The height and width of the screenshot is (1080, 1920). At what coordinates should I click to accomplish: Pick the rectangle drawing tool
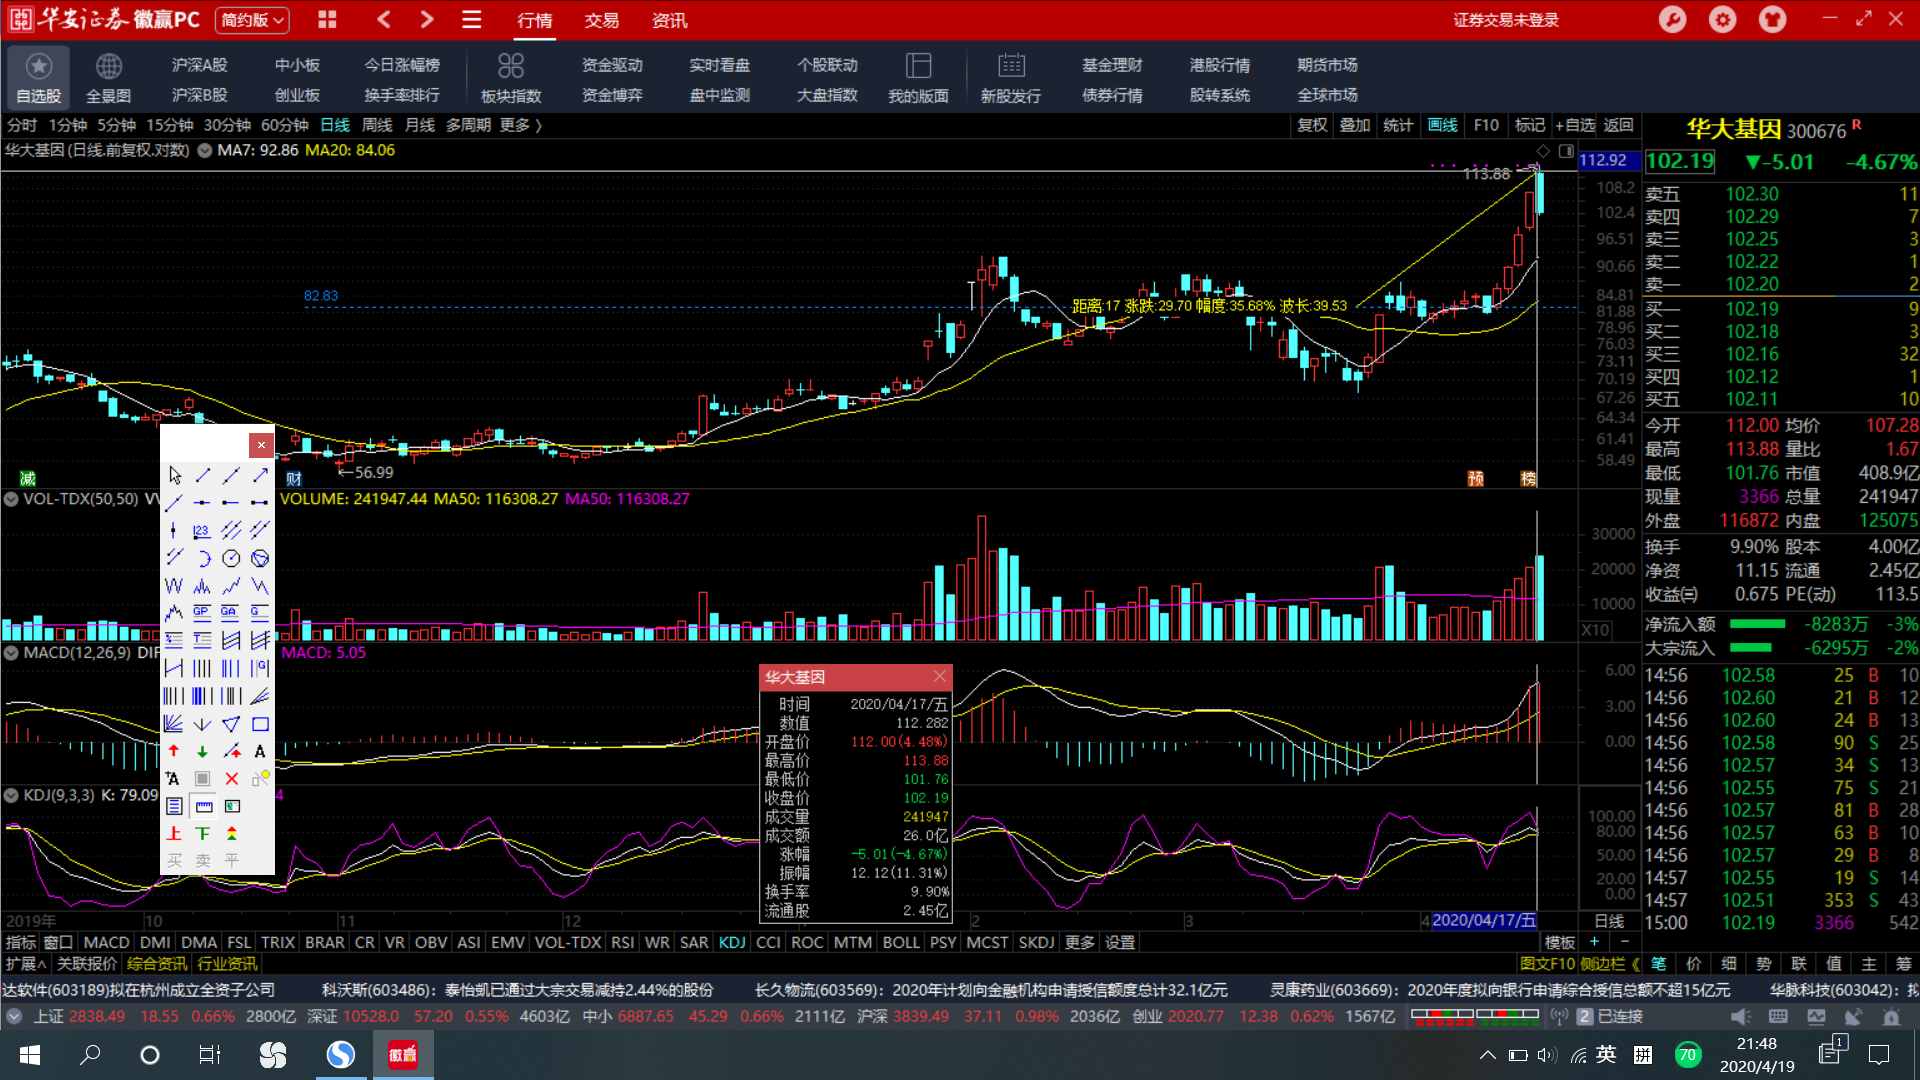point(260,724)
